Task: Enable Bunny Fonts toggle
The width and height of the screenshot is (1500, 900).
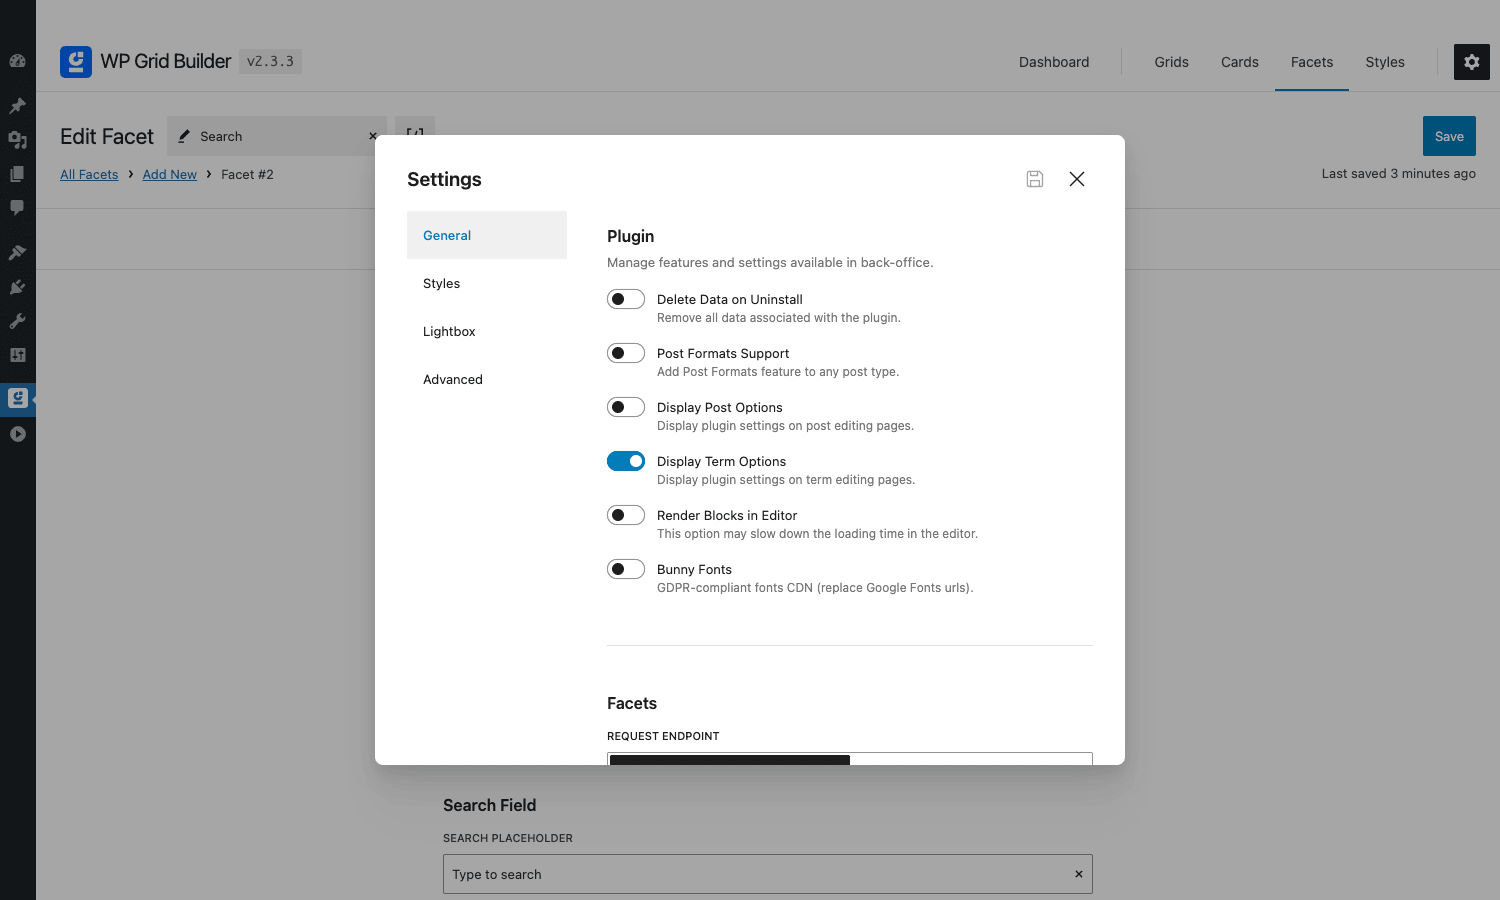Action: 626,569
